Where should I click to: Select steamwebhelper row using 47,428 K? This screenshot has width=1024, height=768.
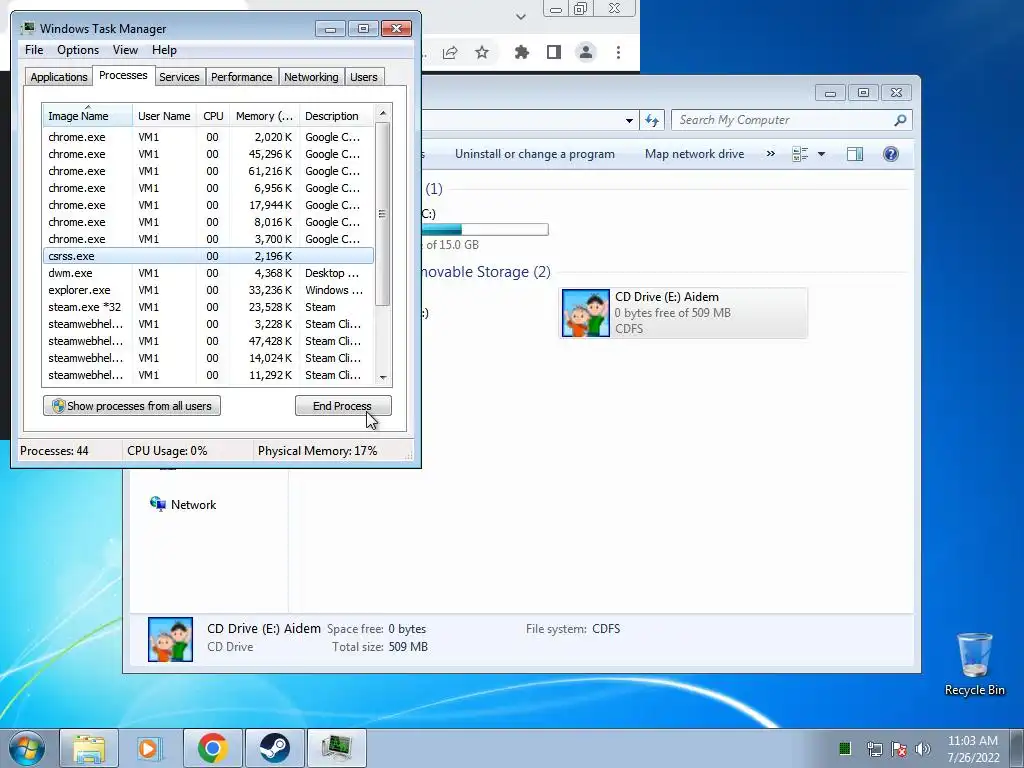click(209, 341)
